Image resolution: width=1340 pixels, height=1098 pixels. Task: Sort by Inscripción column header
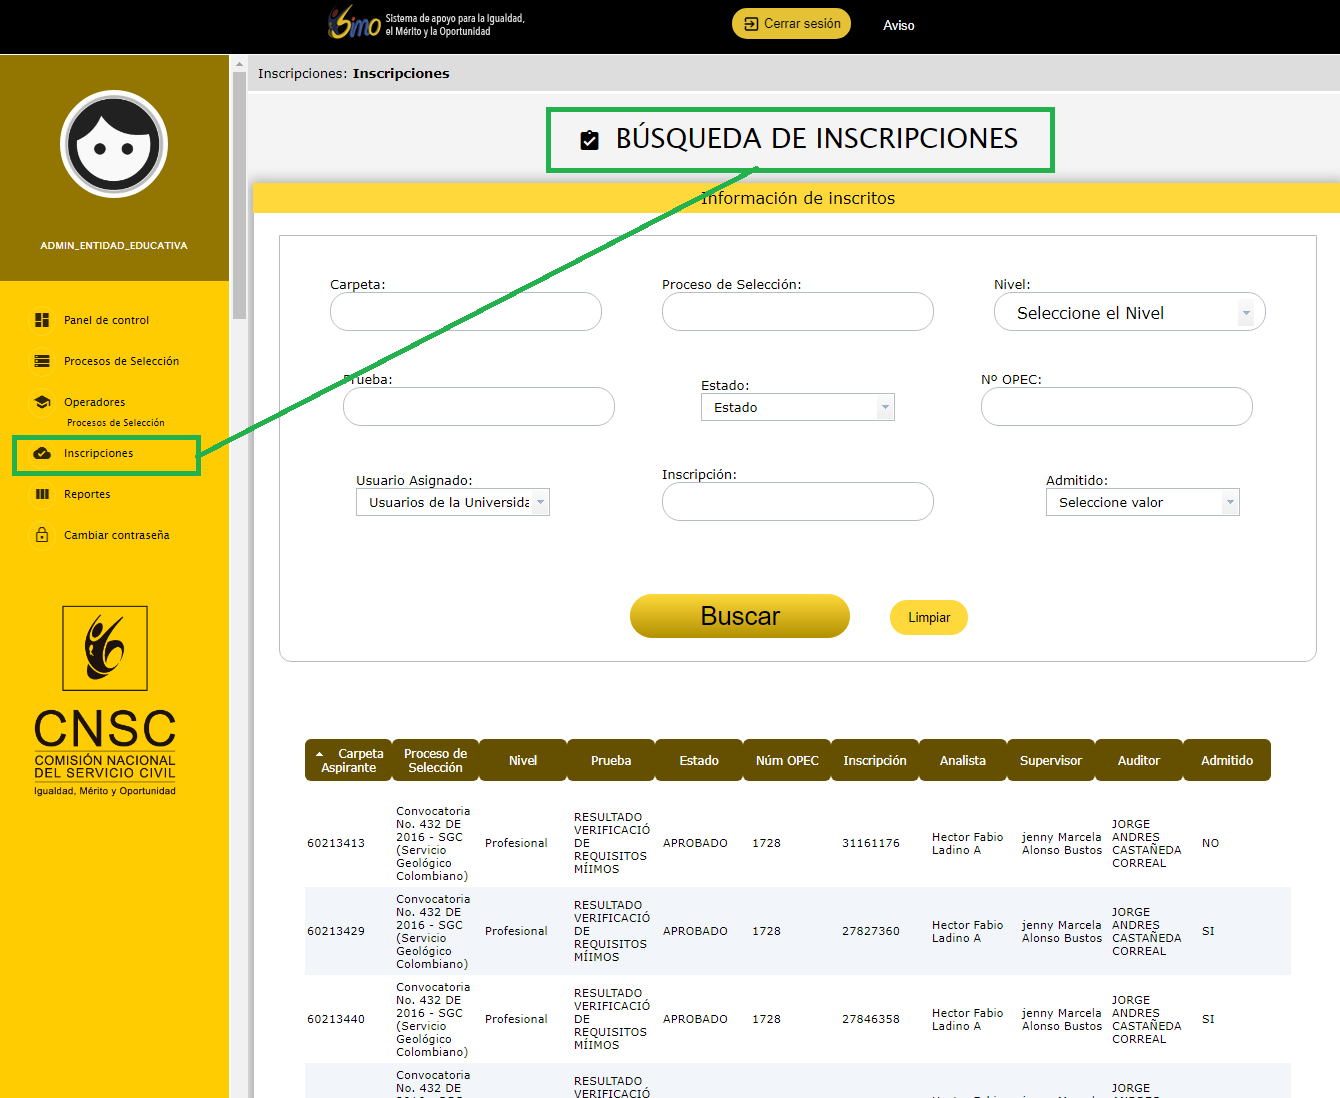pyautogui.click(x=875, y=760)
